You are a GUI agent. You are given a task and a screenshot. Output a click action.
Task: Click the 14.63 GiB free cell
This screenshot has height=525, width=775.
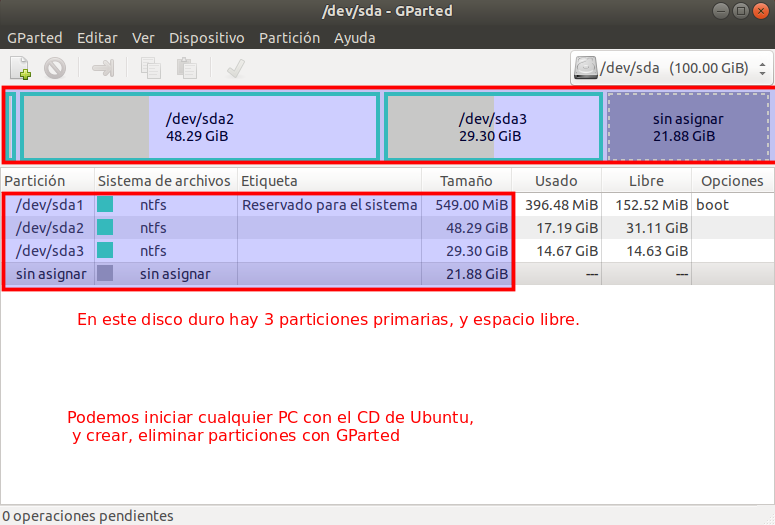[x=646, y=251]
